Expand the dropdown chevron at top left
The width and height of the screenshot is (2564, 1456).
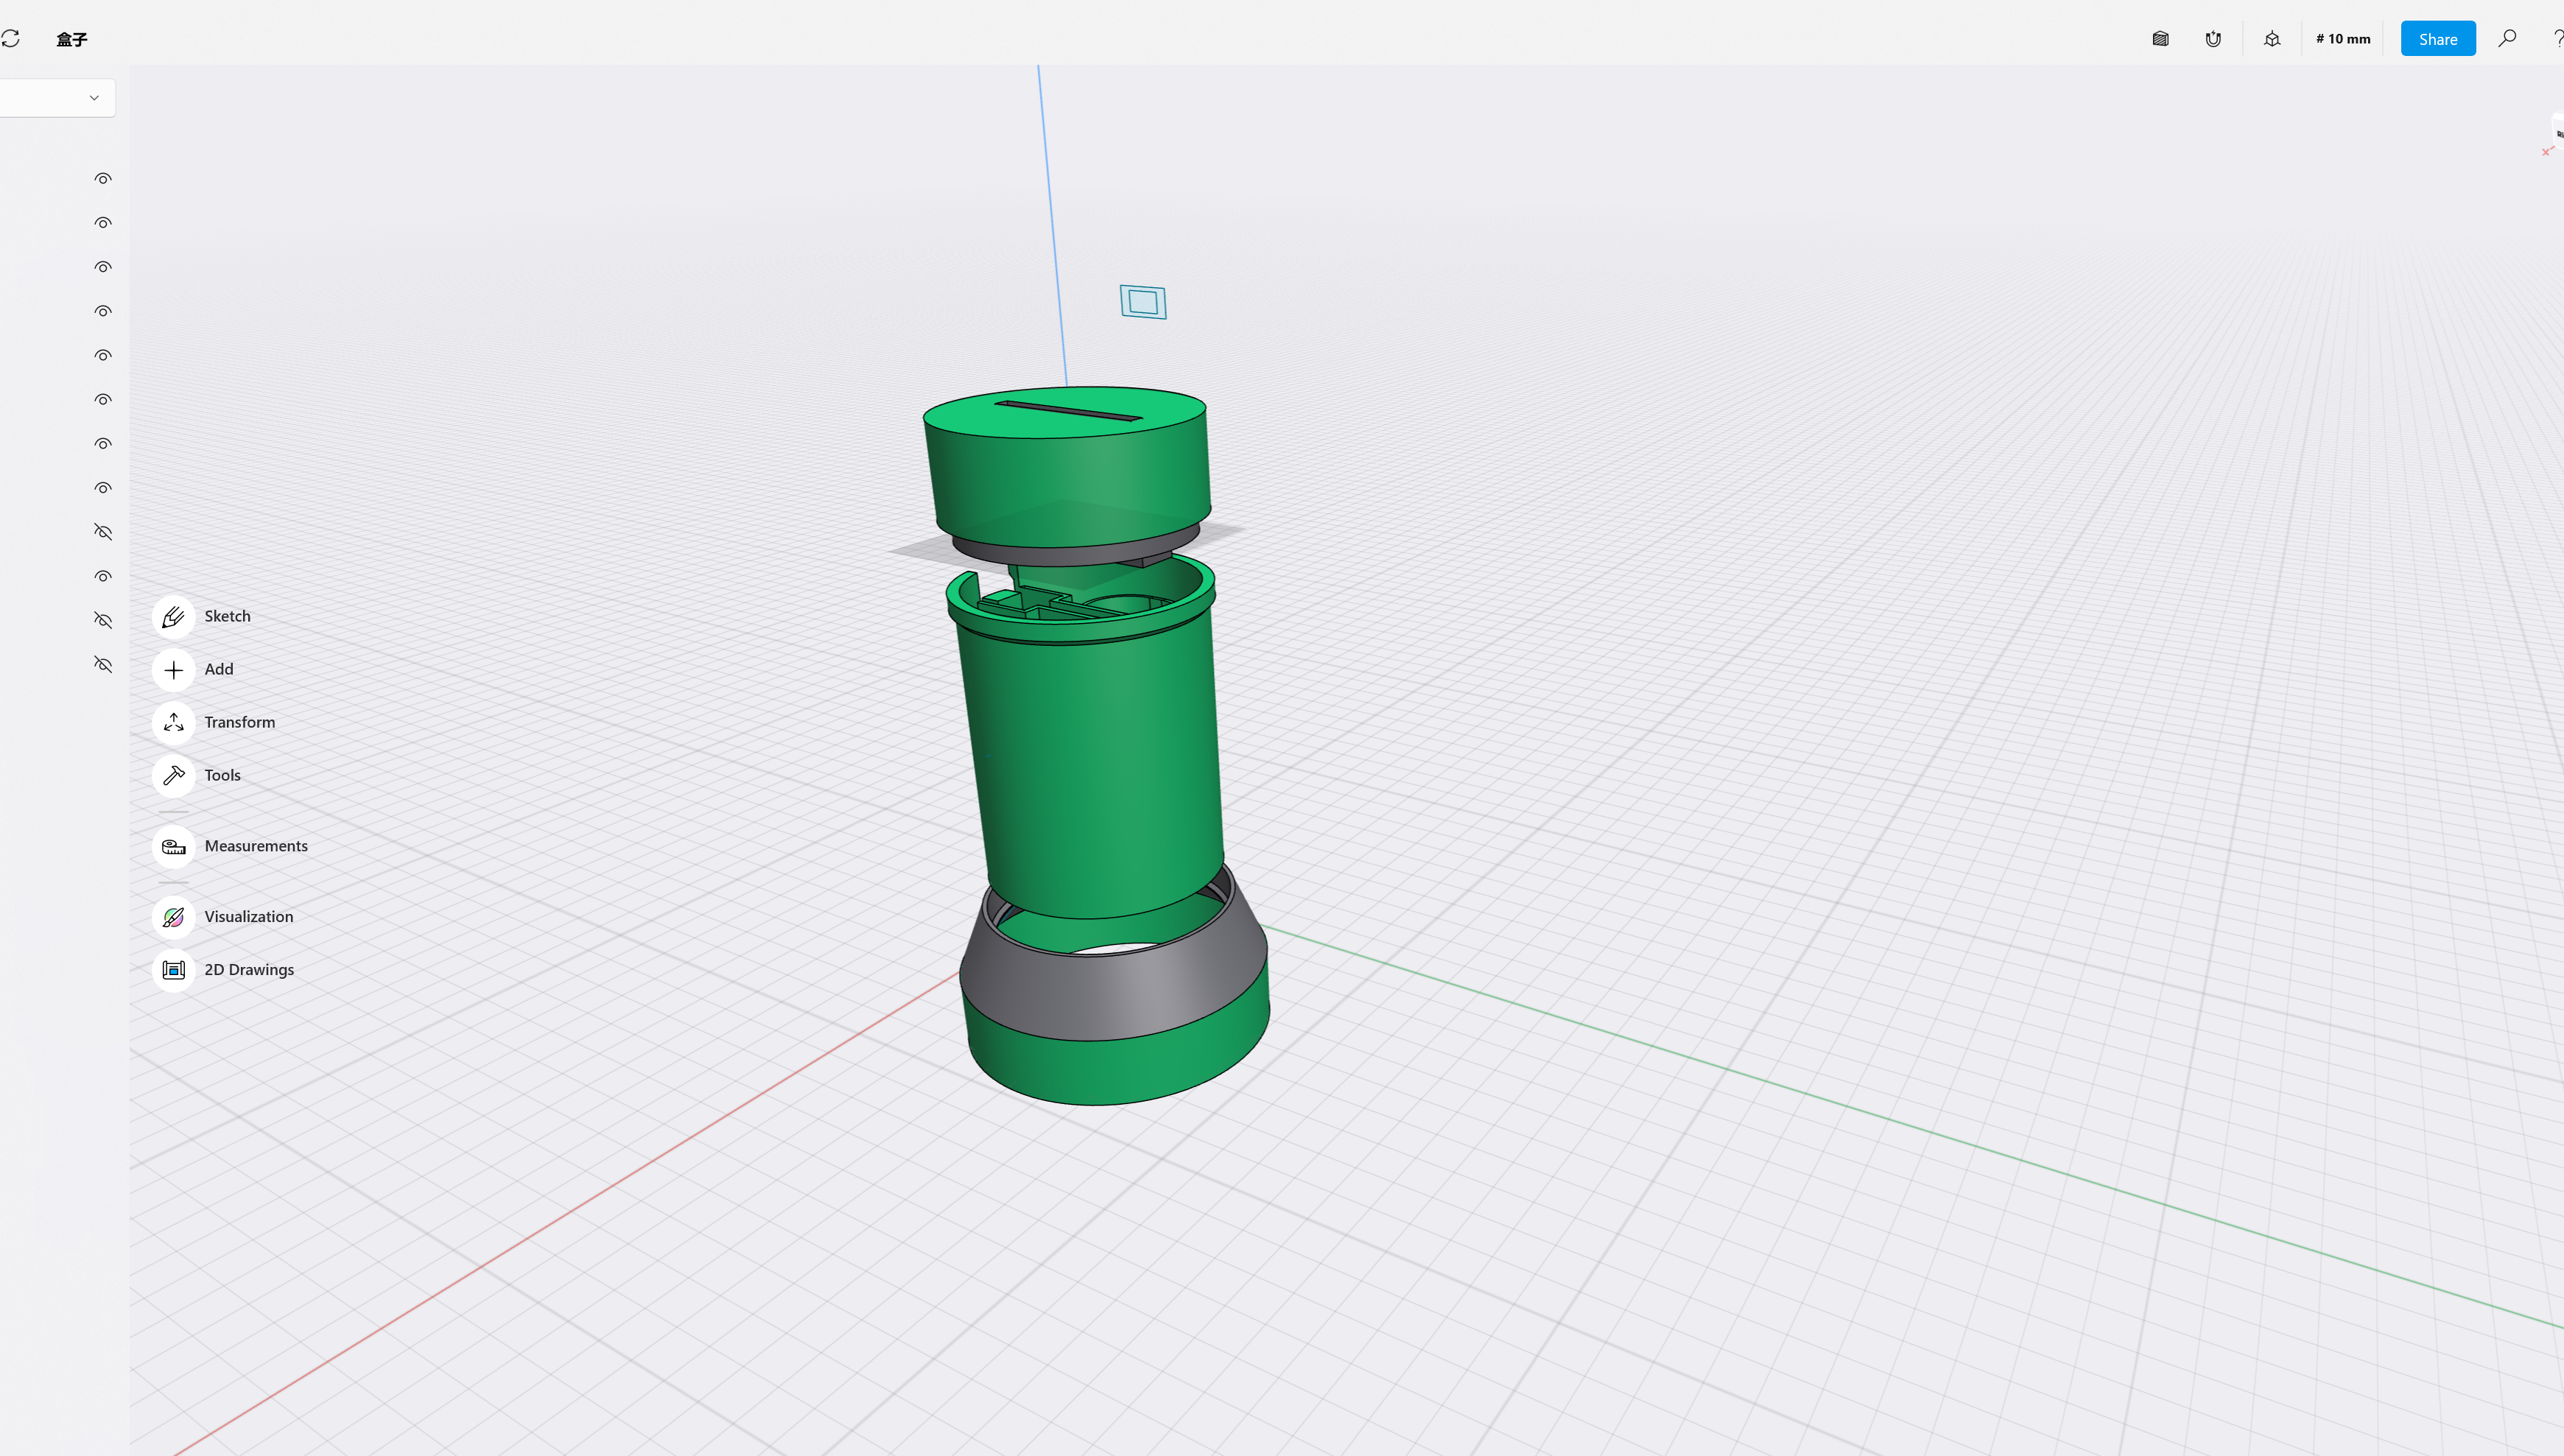pyautogui.click(x=94, y=98)
